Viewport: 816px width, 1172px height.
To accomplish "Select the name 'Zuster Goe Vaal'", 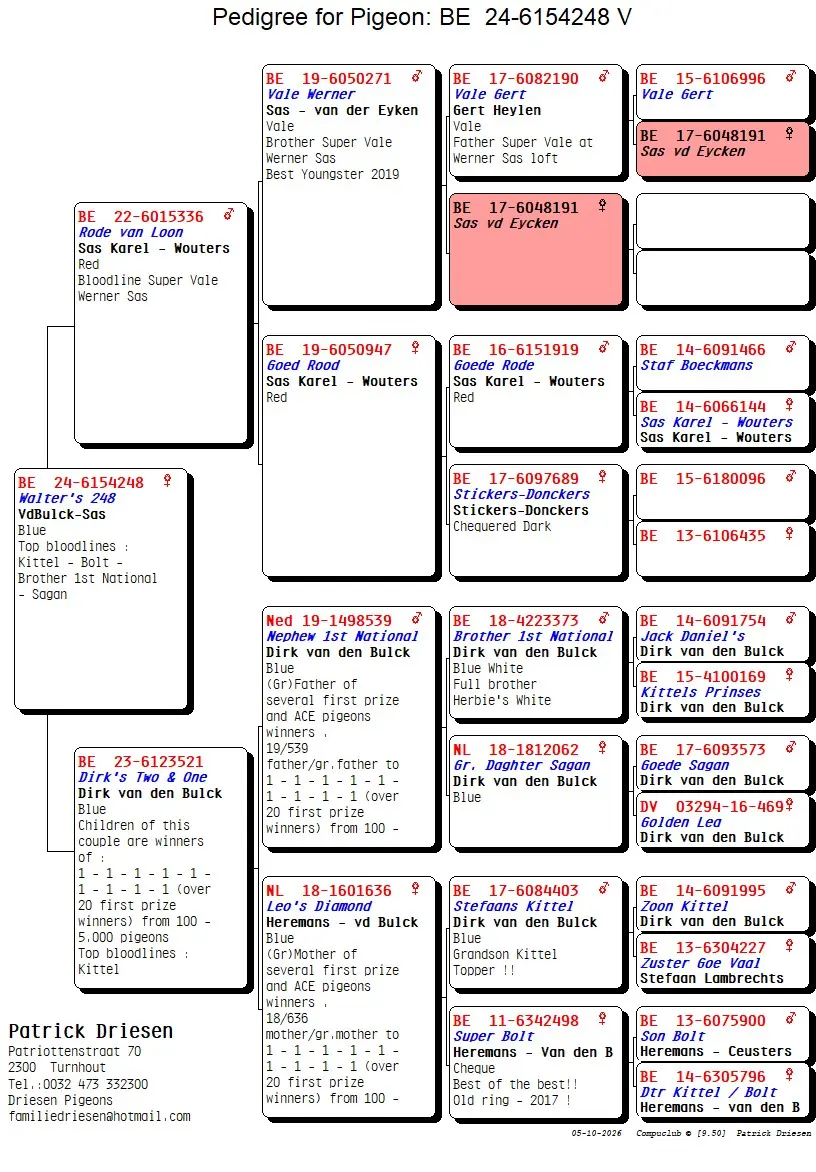I will (700, 963).
